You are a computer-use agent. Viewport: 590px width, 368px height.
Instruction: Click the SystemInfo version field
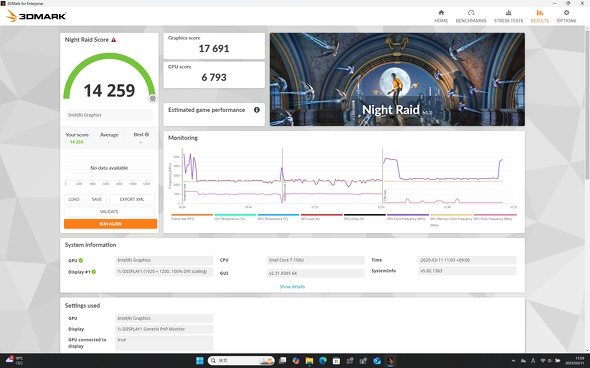pyautogui.click(x=467, y=271)
